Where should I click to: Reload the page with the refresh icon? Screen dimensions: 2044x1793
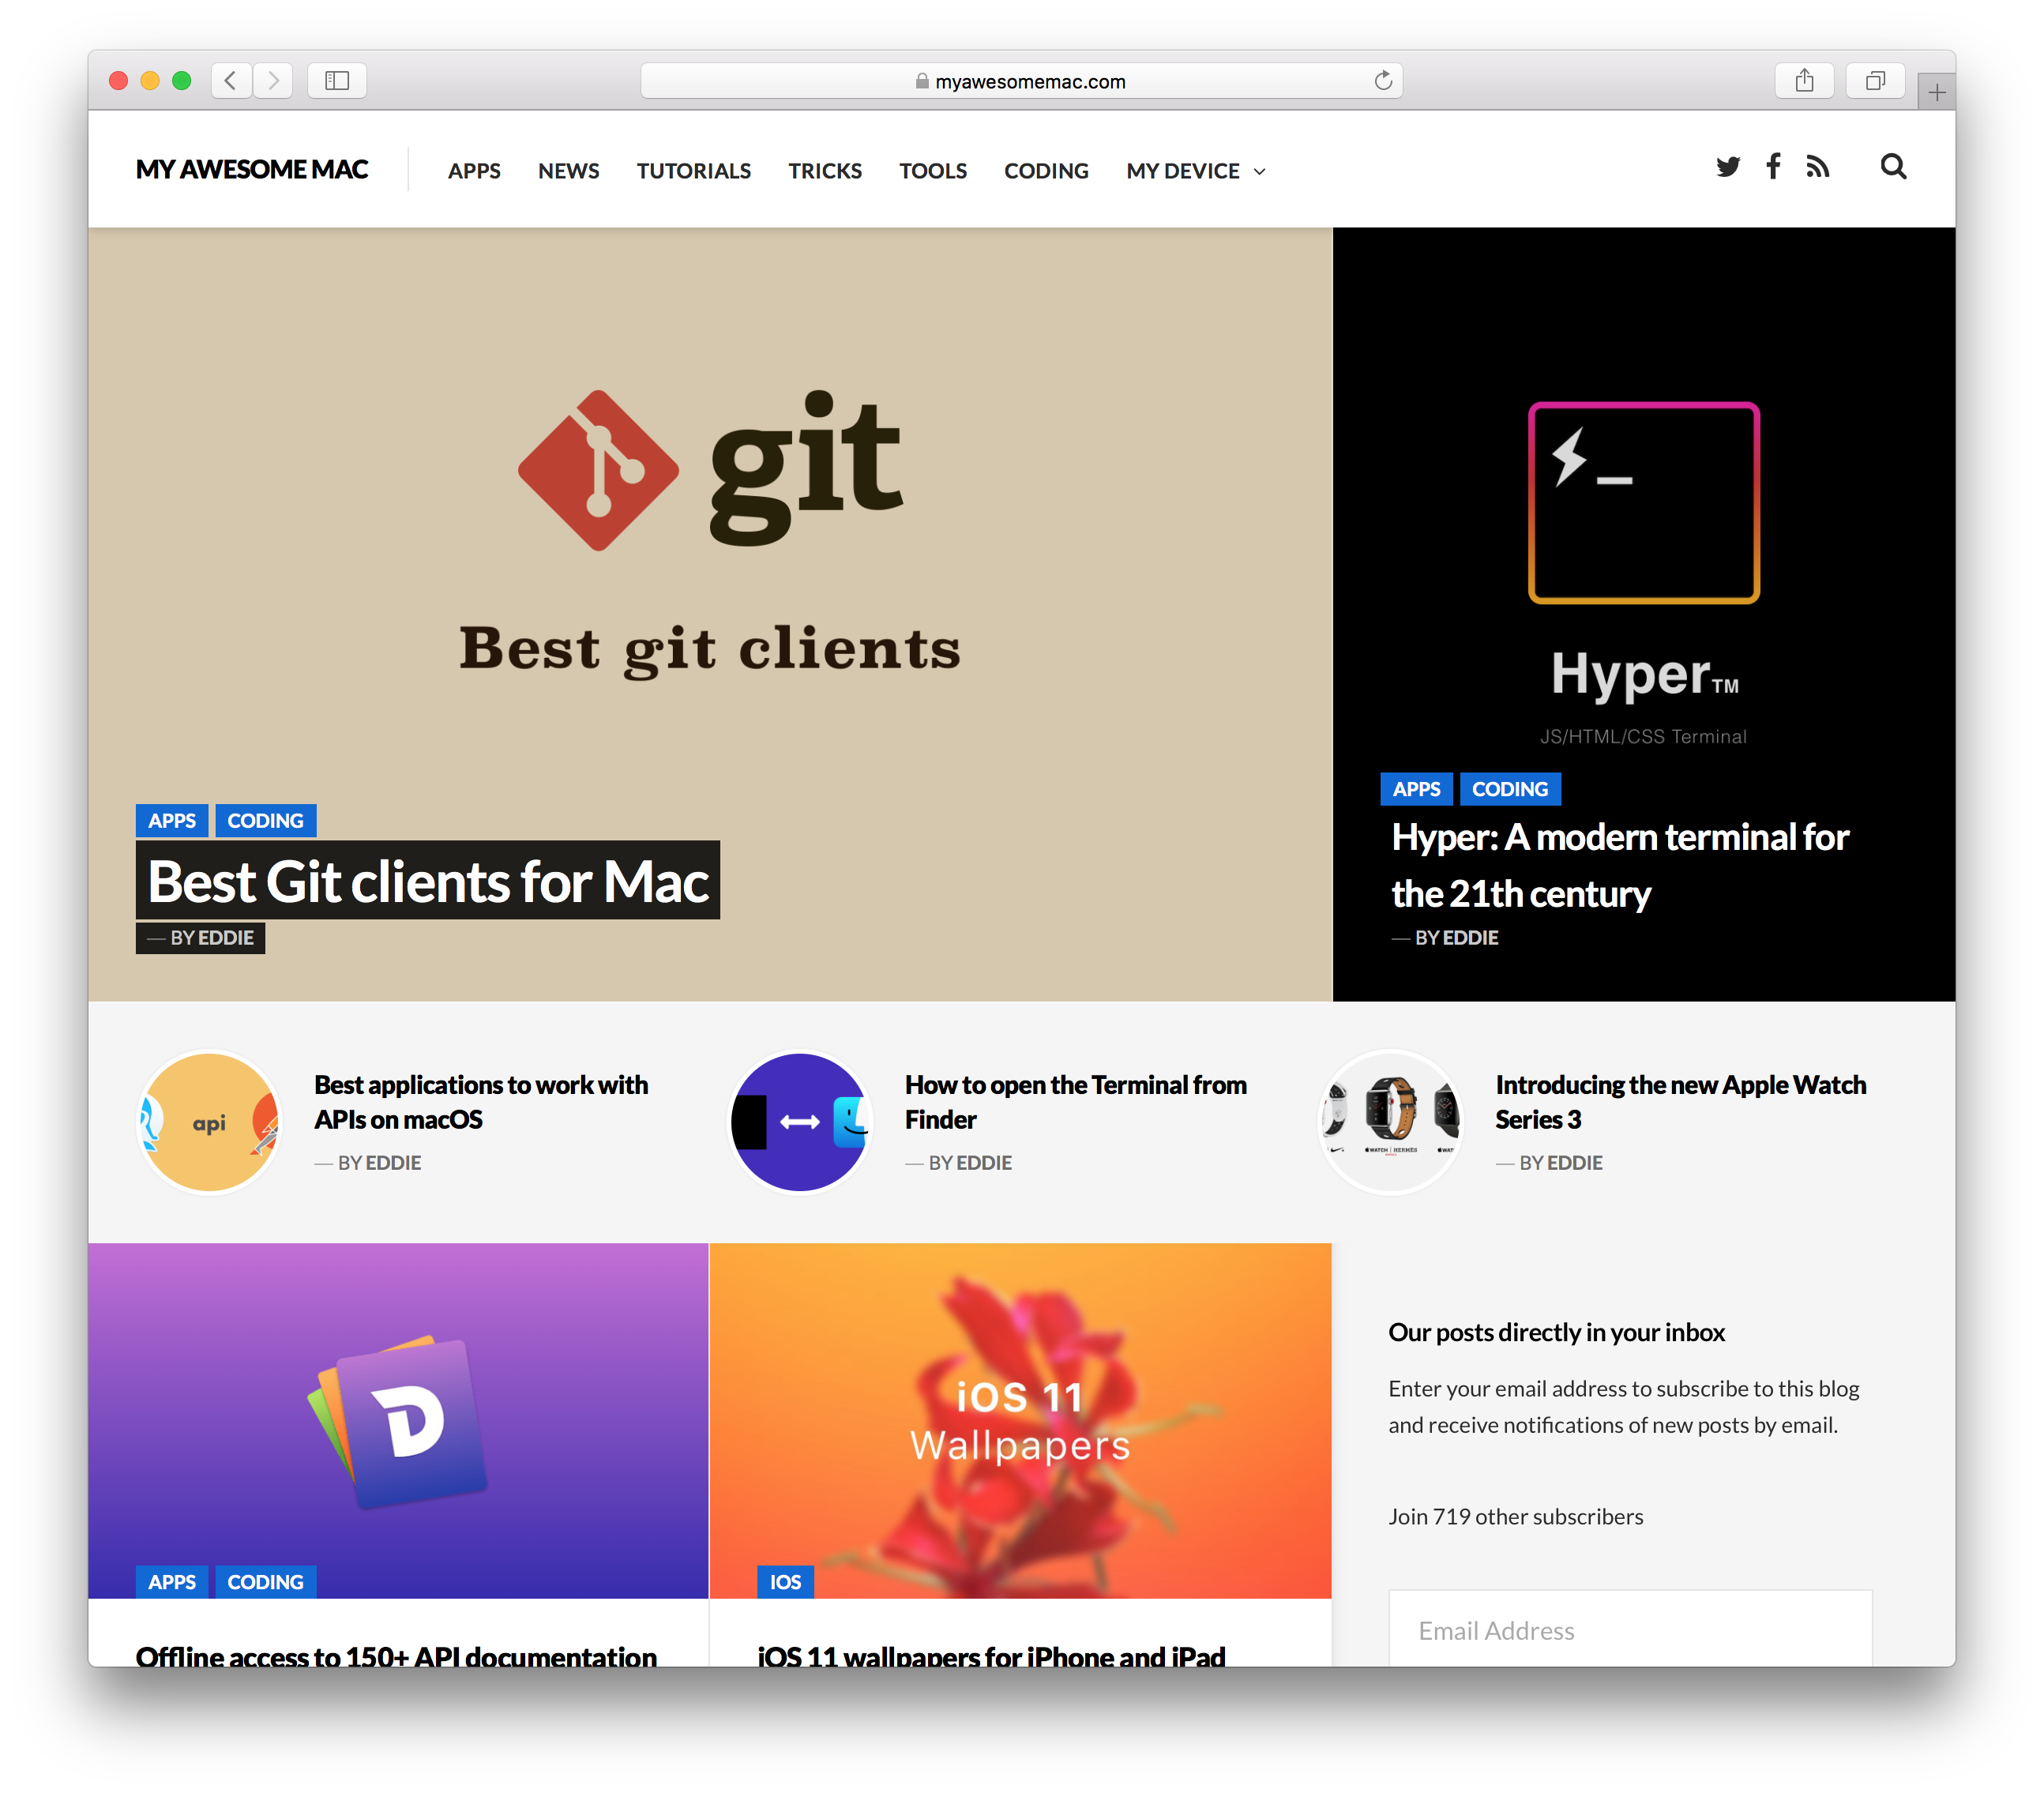pos(1383,81)
